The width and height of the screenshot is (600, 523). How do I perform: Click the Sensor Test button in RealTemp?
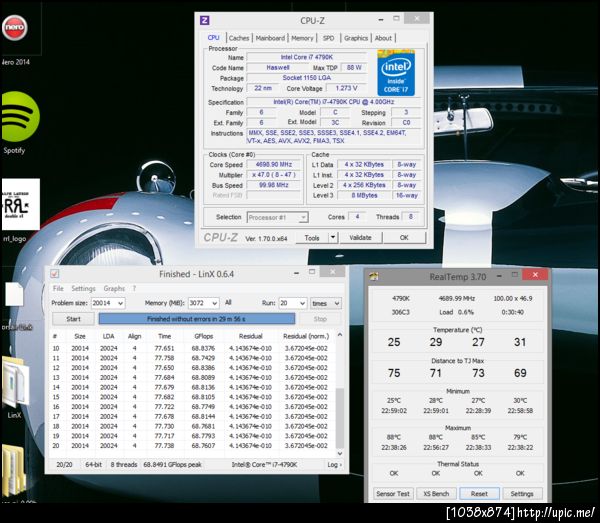click(x=393, y=494)
